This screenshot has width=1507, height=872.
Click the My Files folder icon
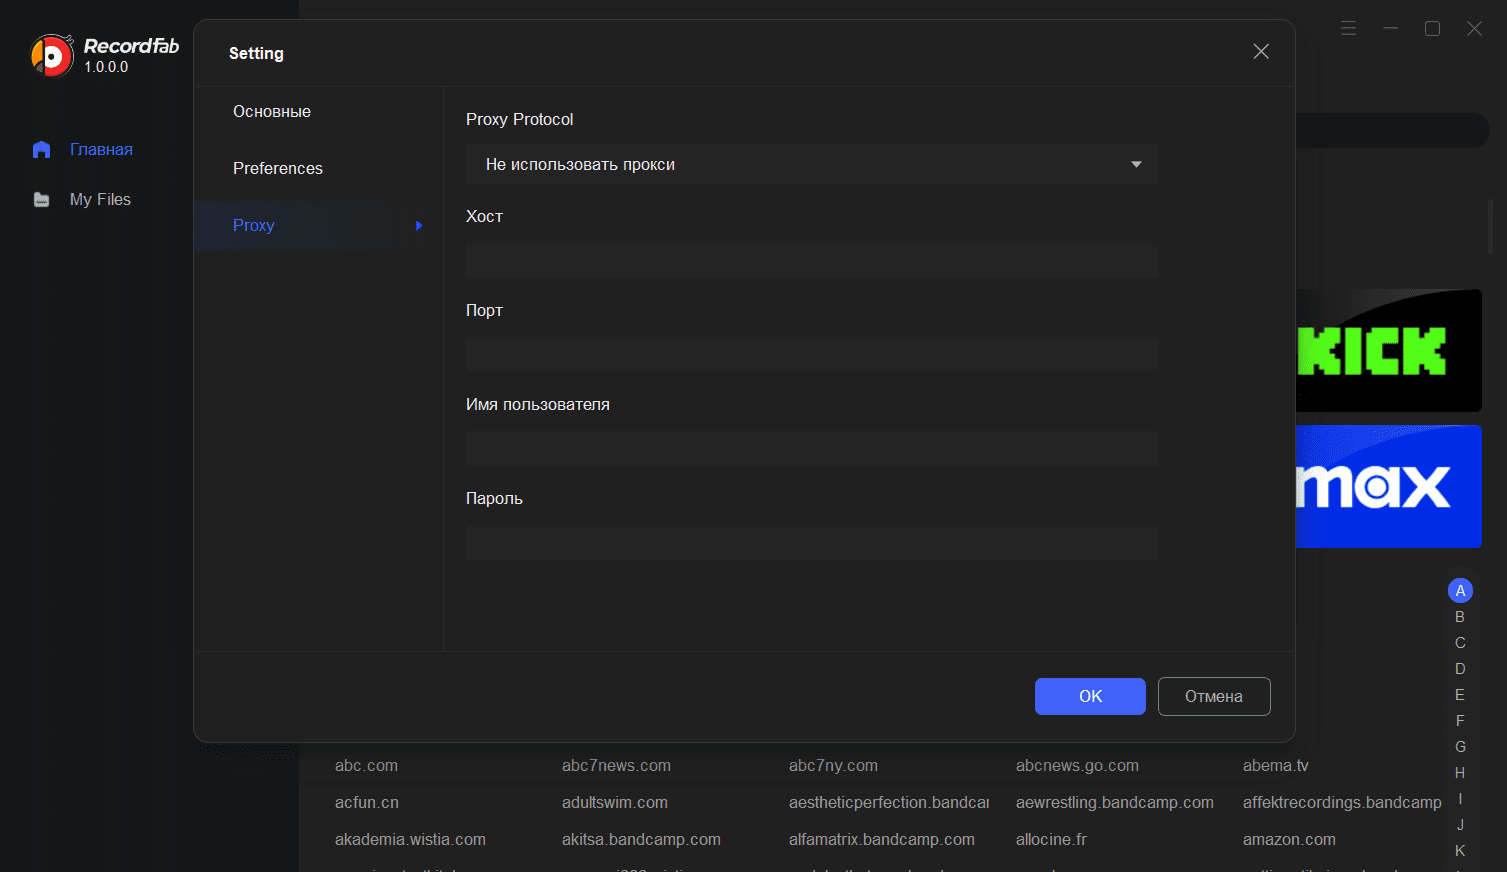click(x=41, y=200)
